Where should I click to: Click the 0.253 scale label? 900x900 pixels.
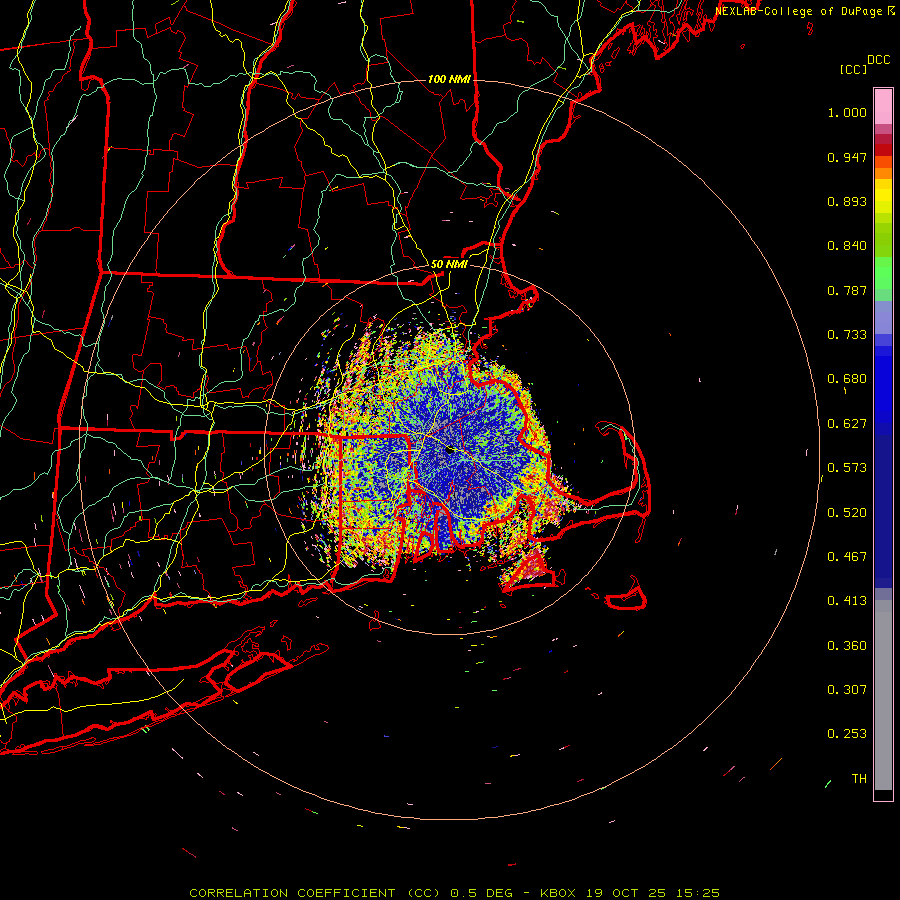click(x=847, y=734)
